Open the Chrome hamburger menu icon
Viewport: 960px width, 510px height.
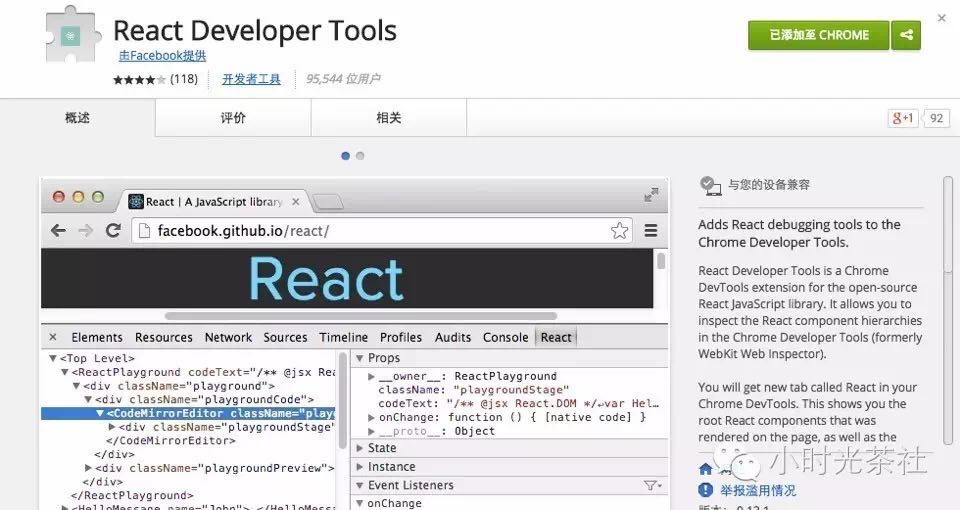[x=651, y=231]
